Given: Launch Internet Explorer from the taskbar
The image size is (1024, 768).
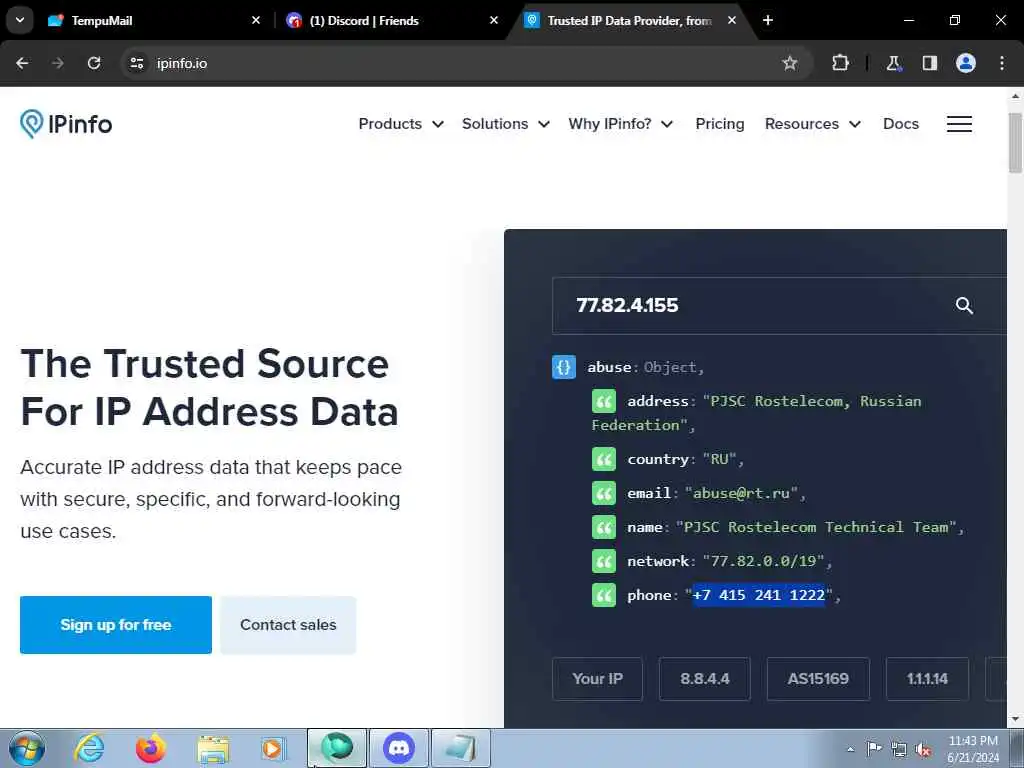Looking at the screenshot, I should pos(89,748).
